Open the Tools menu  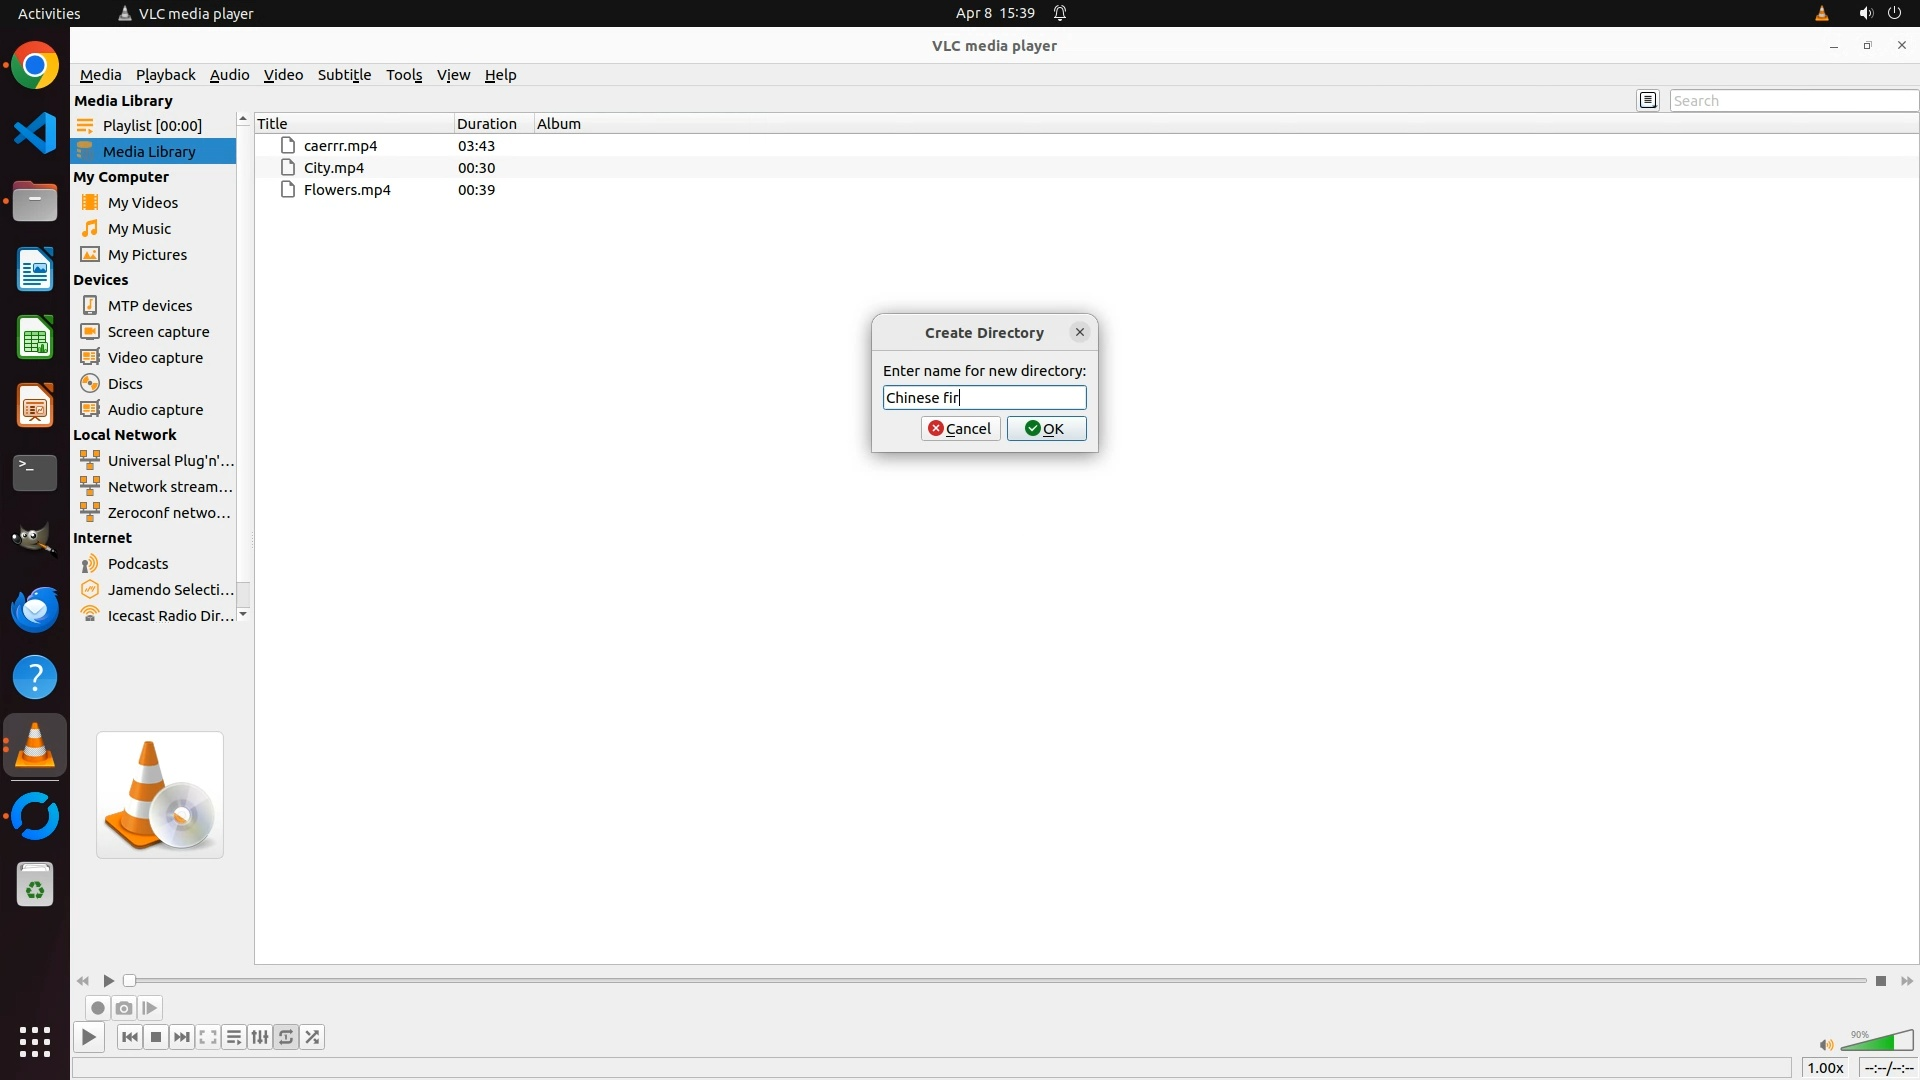pyautogui.click(x=404, y=75)
